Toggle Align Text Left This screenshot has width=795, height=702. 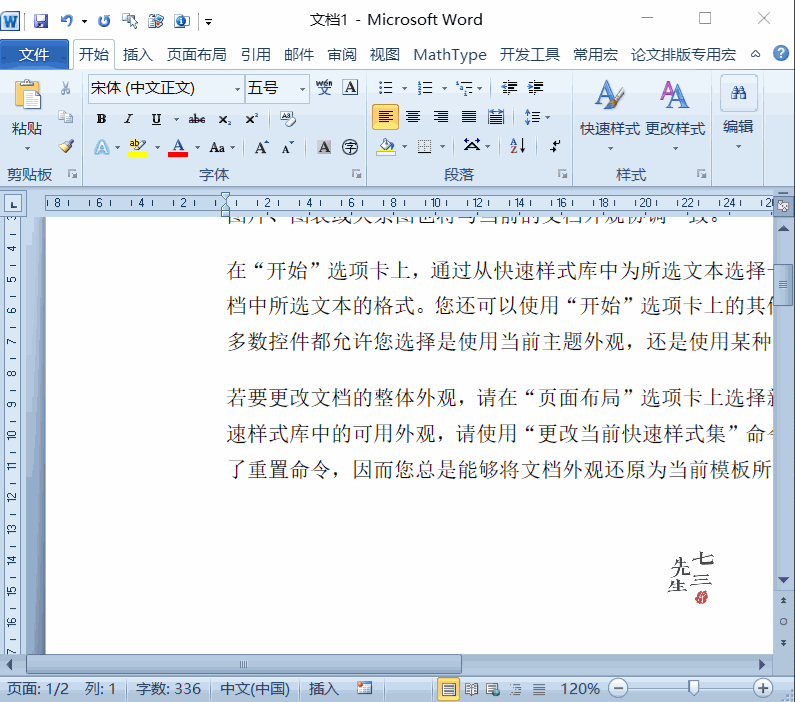tap(385, 117)
